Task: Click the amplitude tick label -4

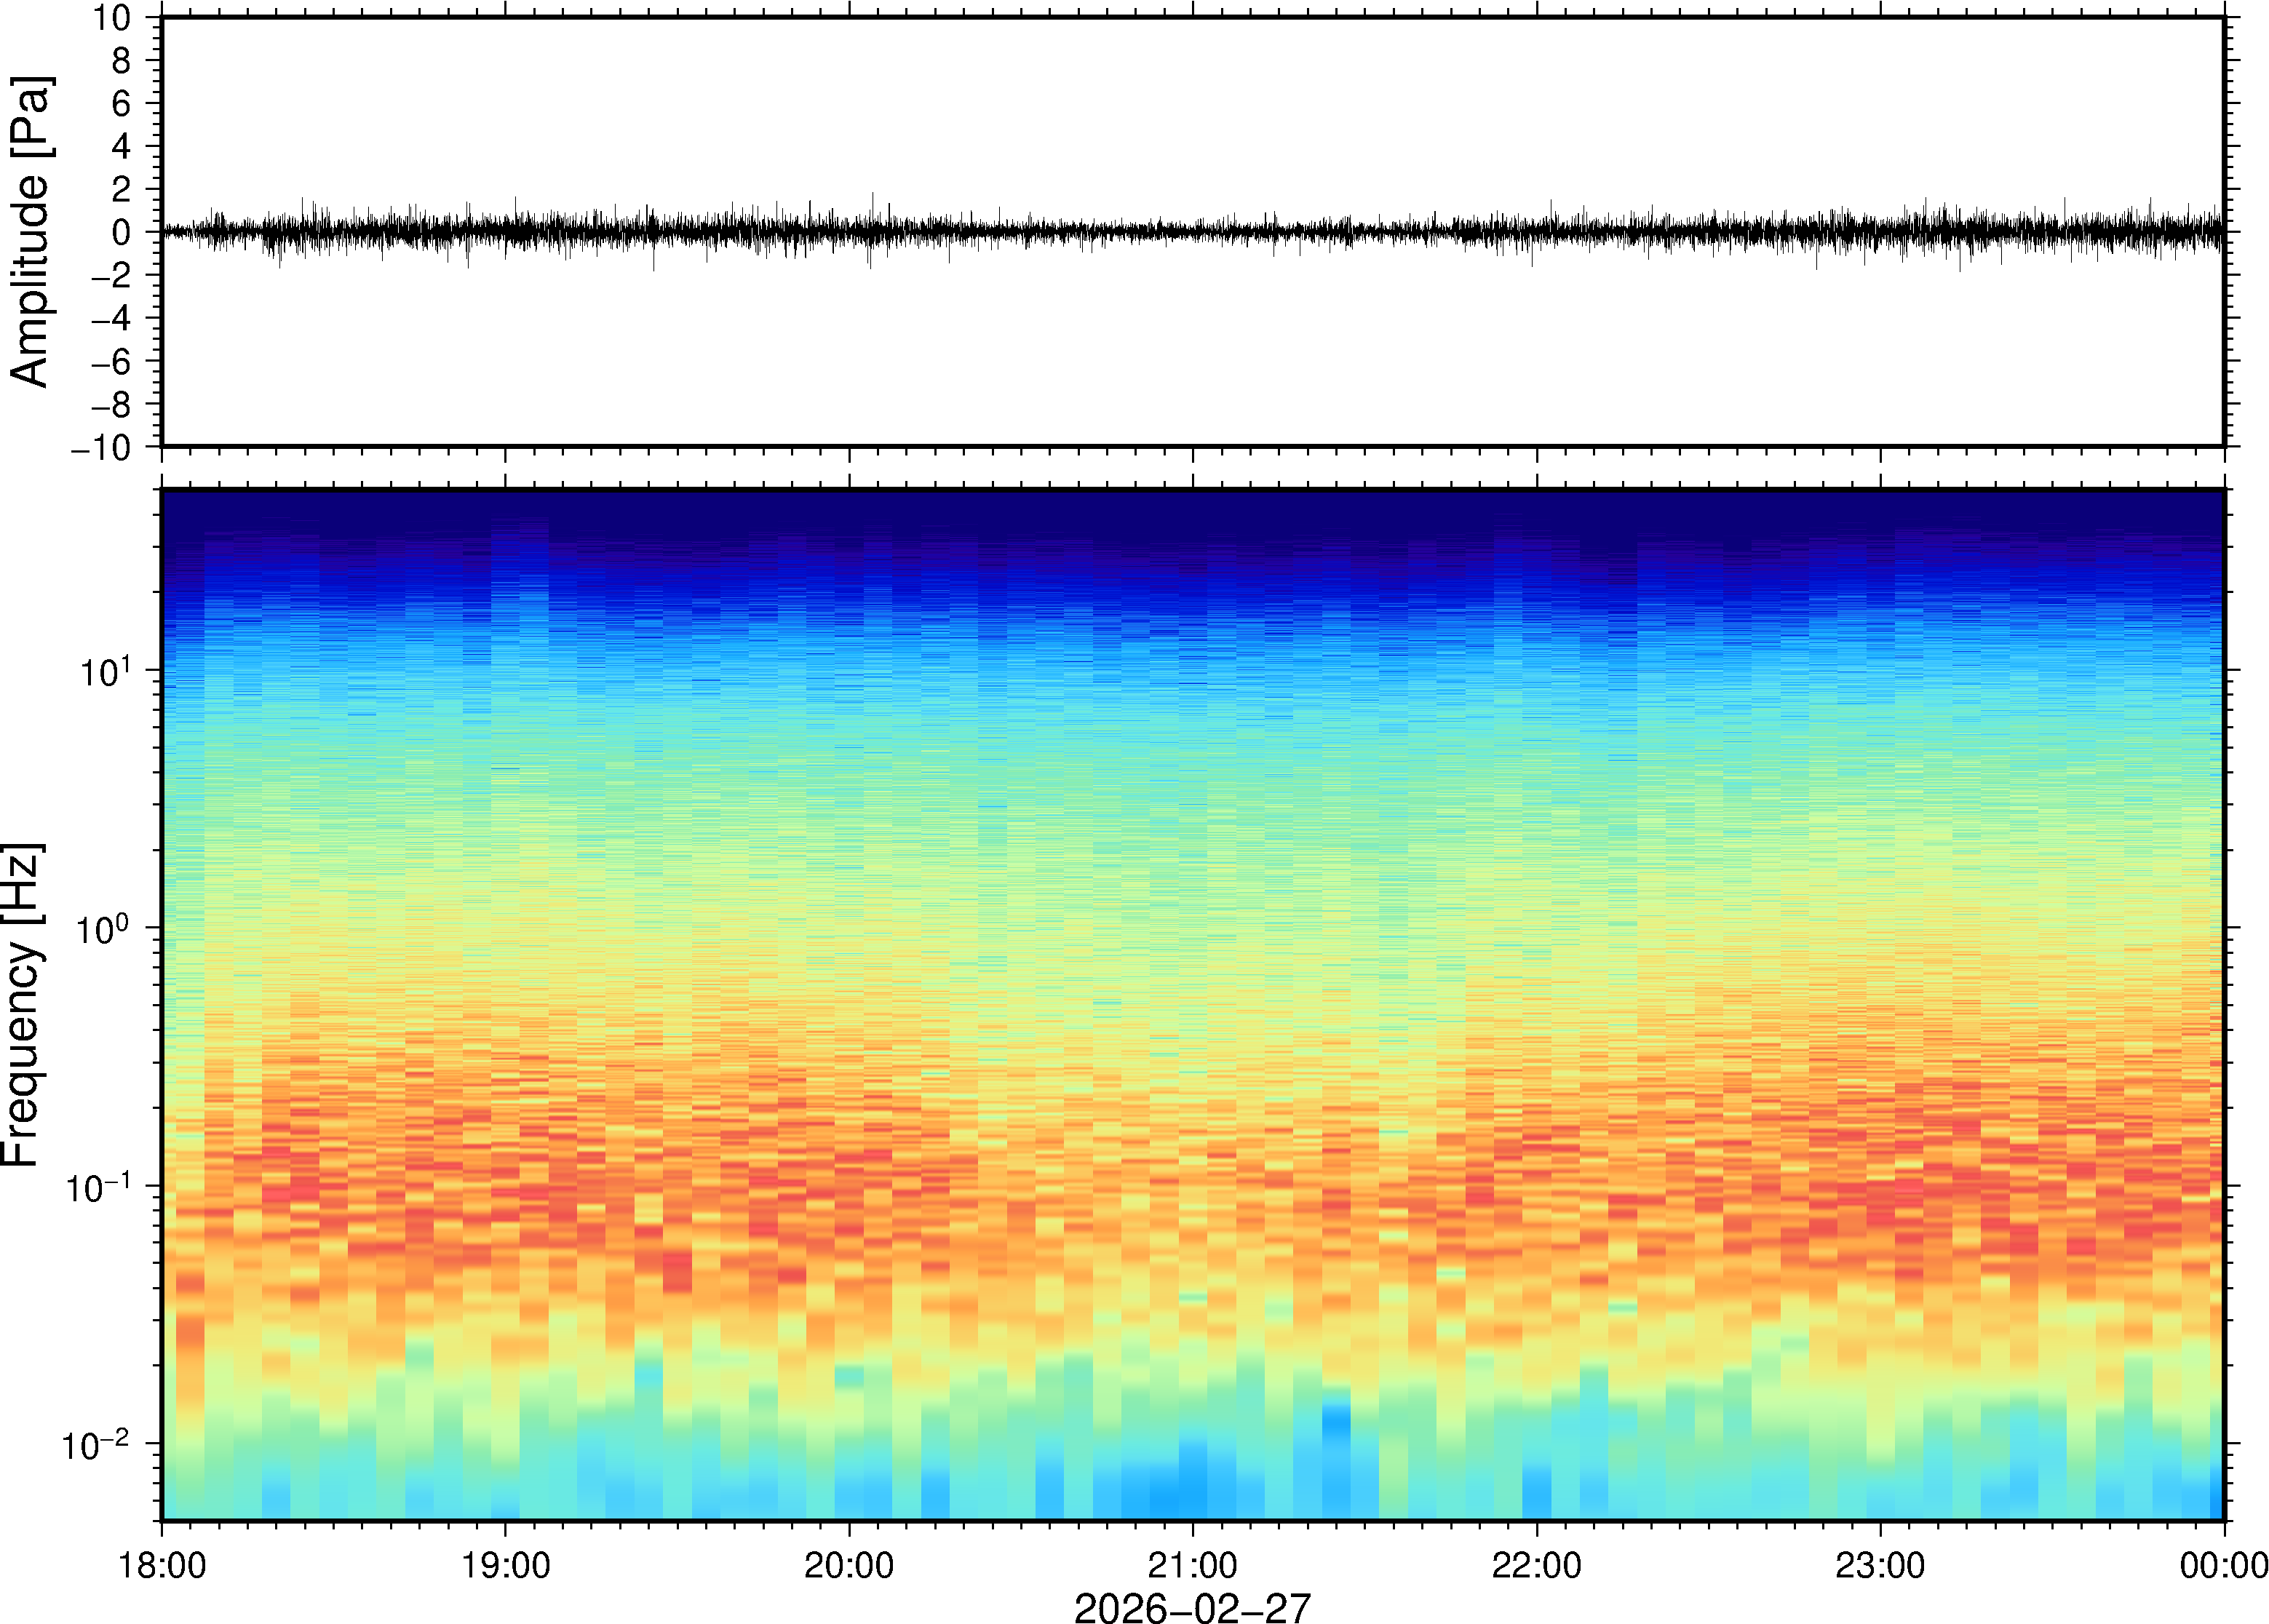Action: [x=111, y=319]
